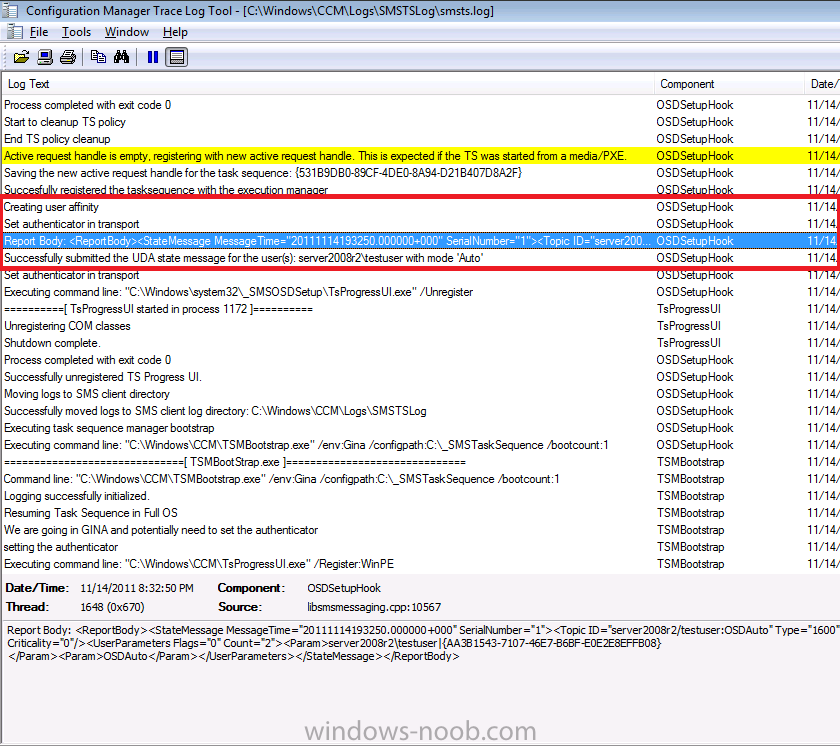Click the Thread value 1648 (0x670)
The height and width of the screenshot is (746, 840).
(x=112, y=607)
